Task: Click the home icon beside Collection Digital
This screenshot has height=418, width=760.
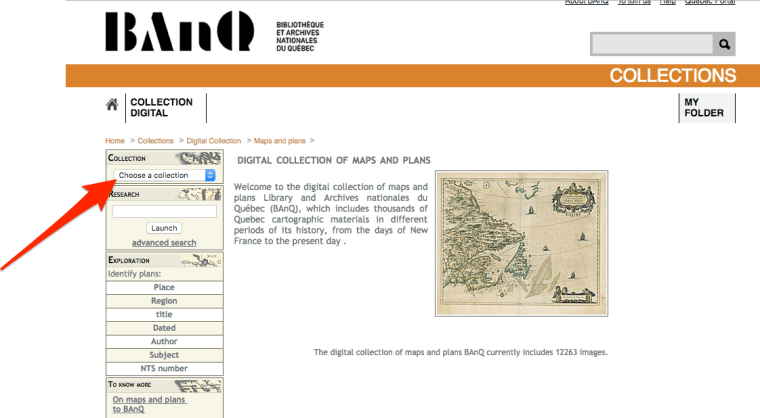Action: click(112, 104)
